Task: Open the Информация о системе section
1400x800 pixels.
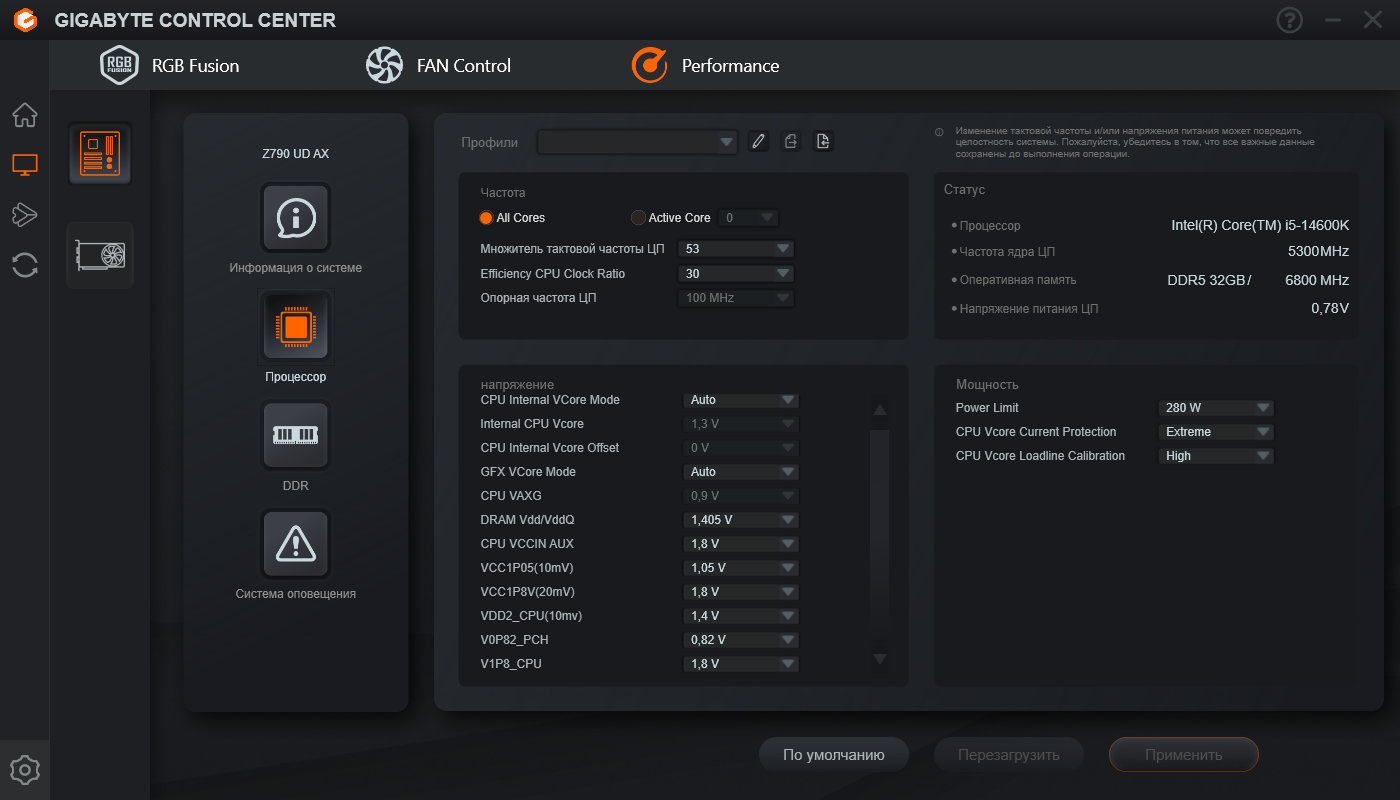Action: 295,217
